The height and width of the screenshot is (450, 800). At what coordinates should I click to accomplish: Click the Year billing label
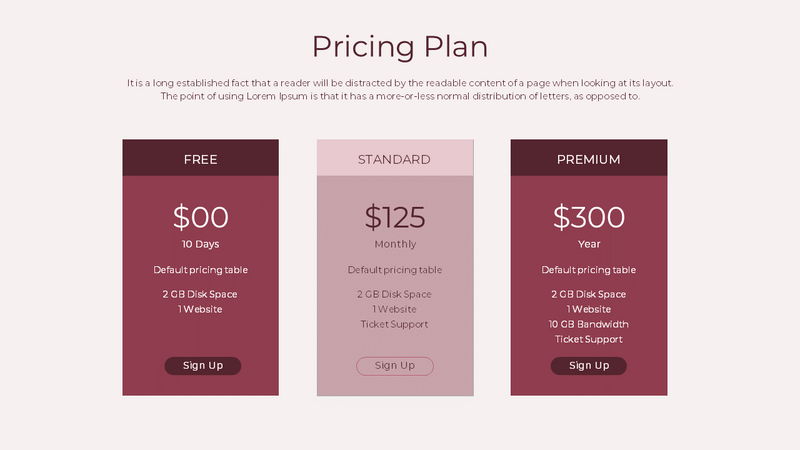(589, 244)
